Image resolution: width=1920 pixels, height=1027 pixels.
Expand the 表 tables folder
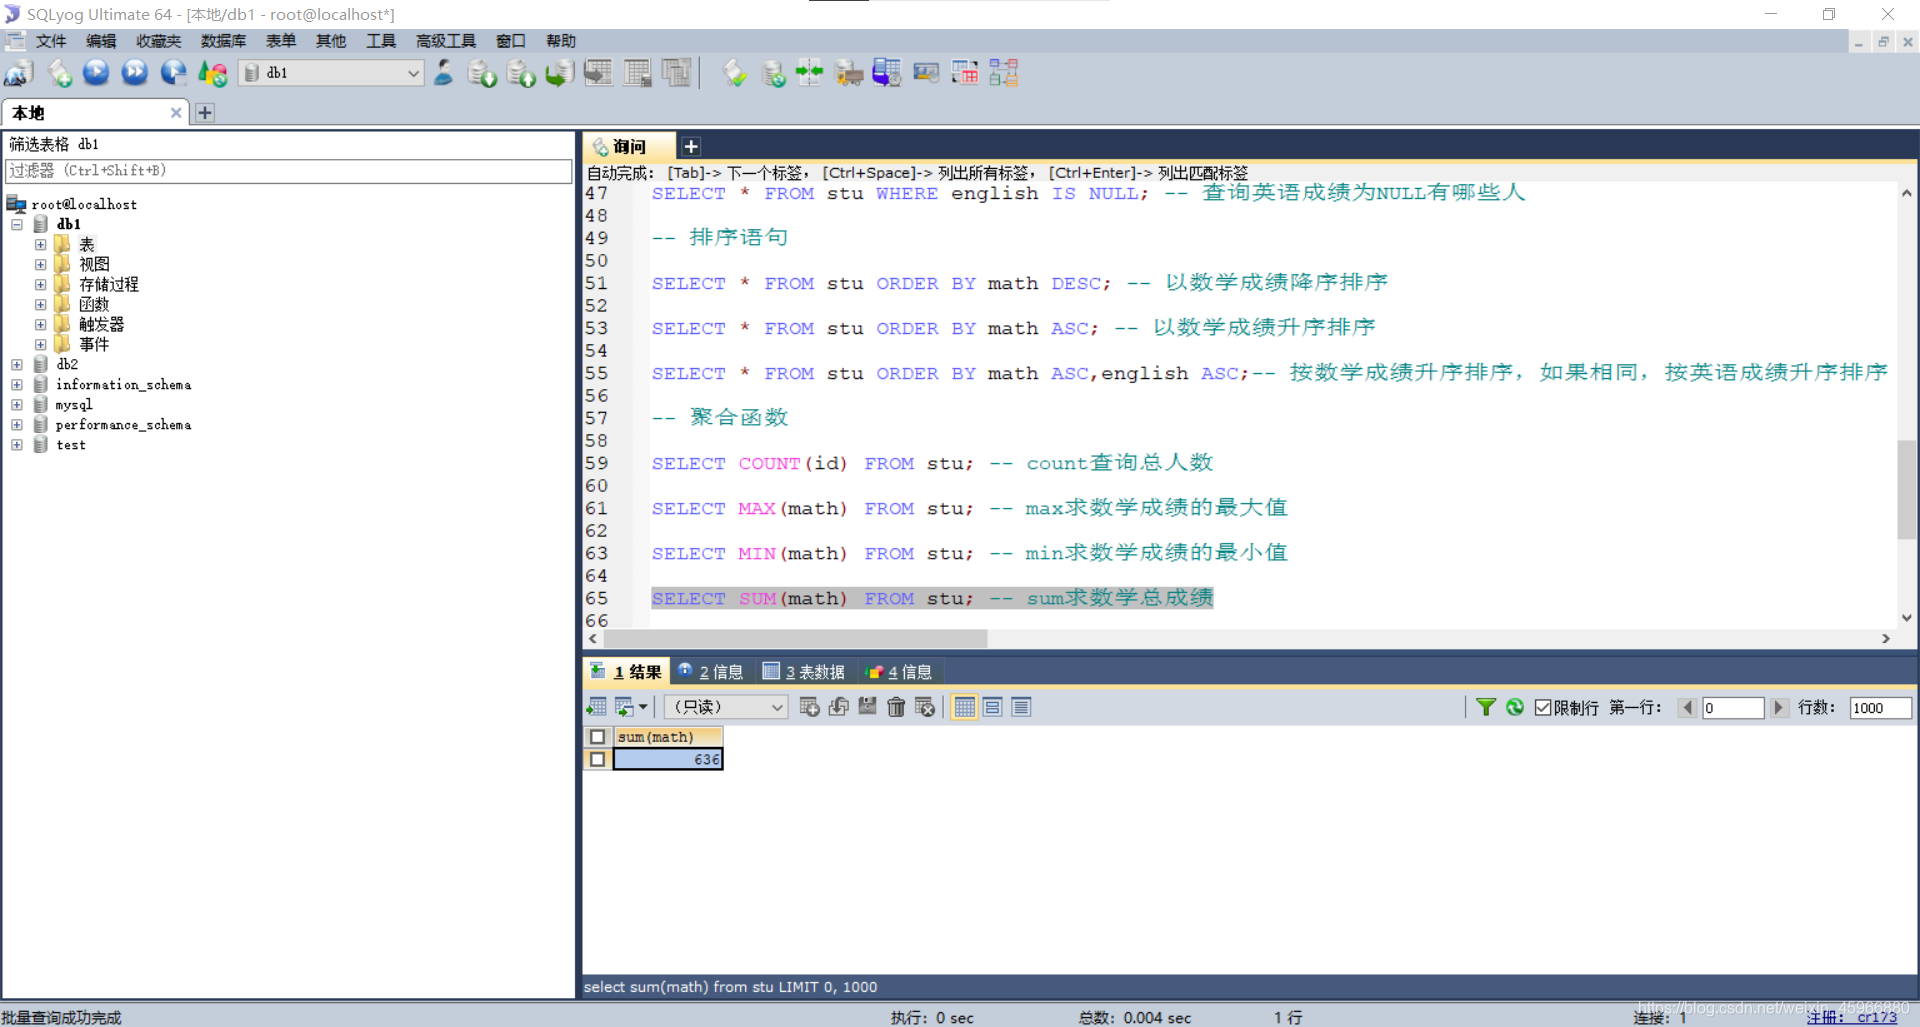(40, 244)
